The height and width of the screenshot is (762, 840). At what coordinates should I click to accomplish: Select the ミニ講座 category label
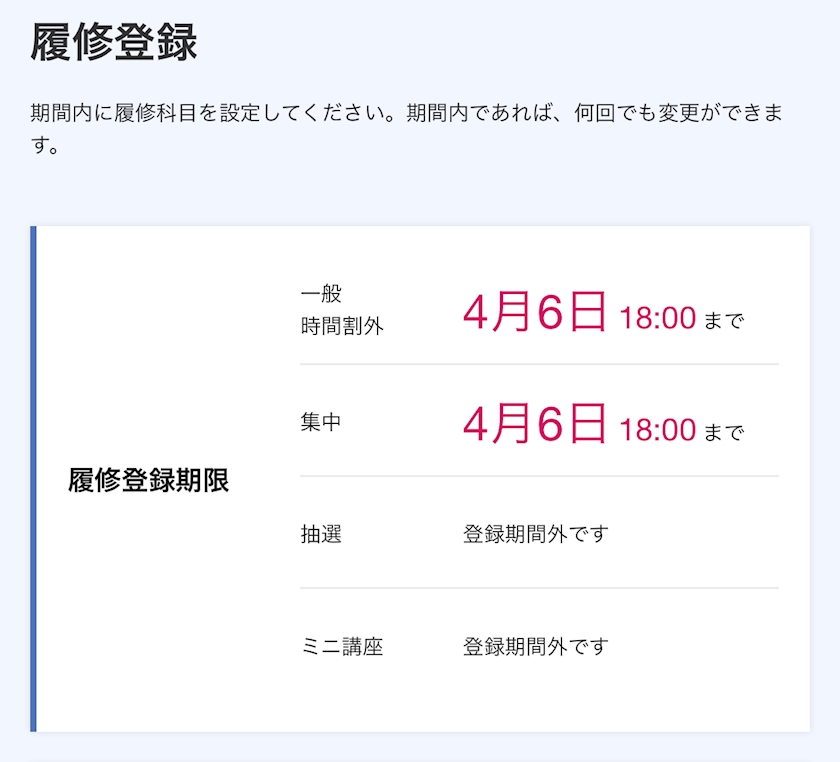coord(342,646)
